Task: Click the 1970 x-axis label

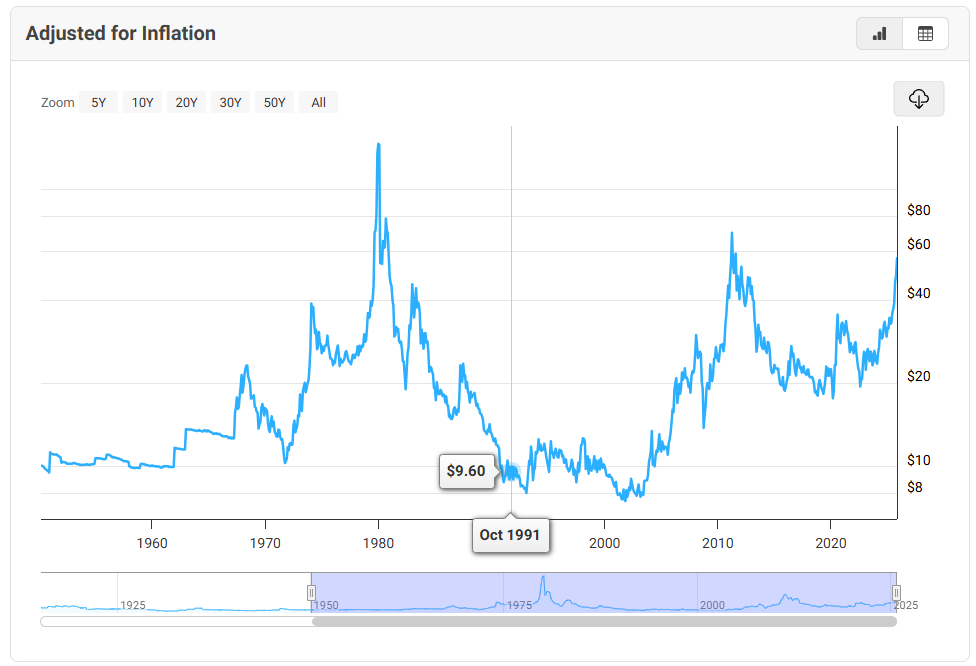Action: coord(265,543)
